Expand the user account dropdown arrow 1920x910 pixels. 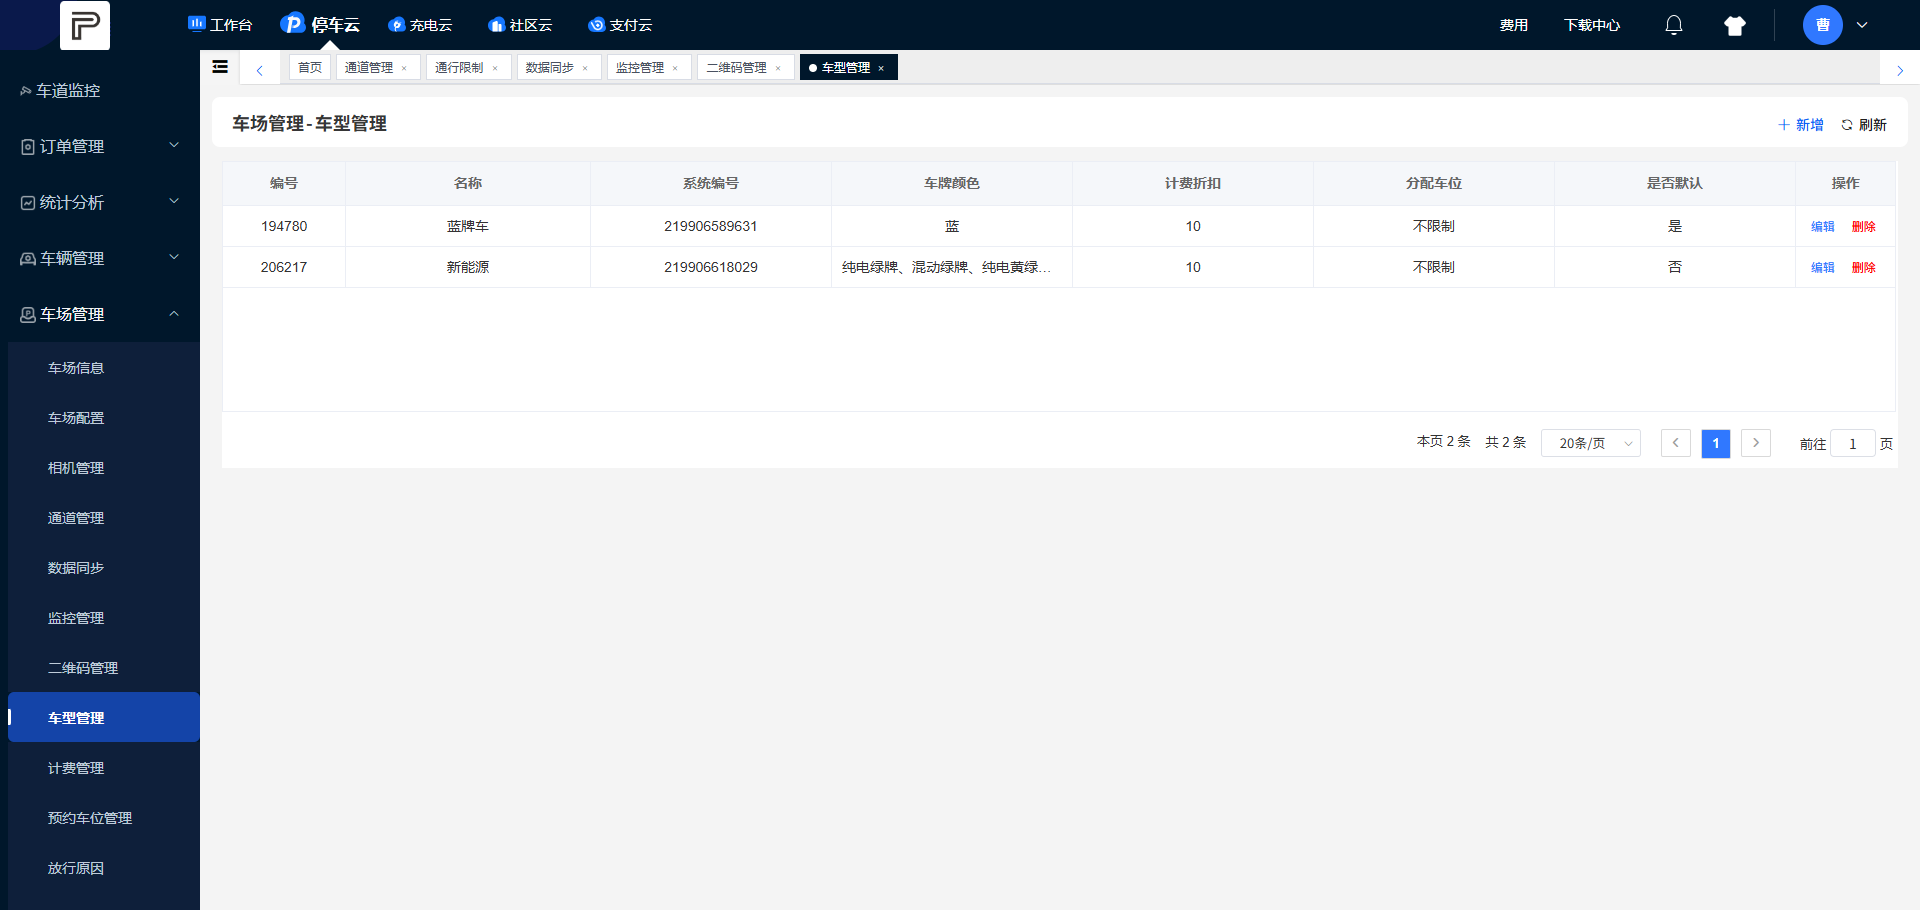pos(1862,25)
